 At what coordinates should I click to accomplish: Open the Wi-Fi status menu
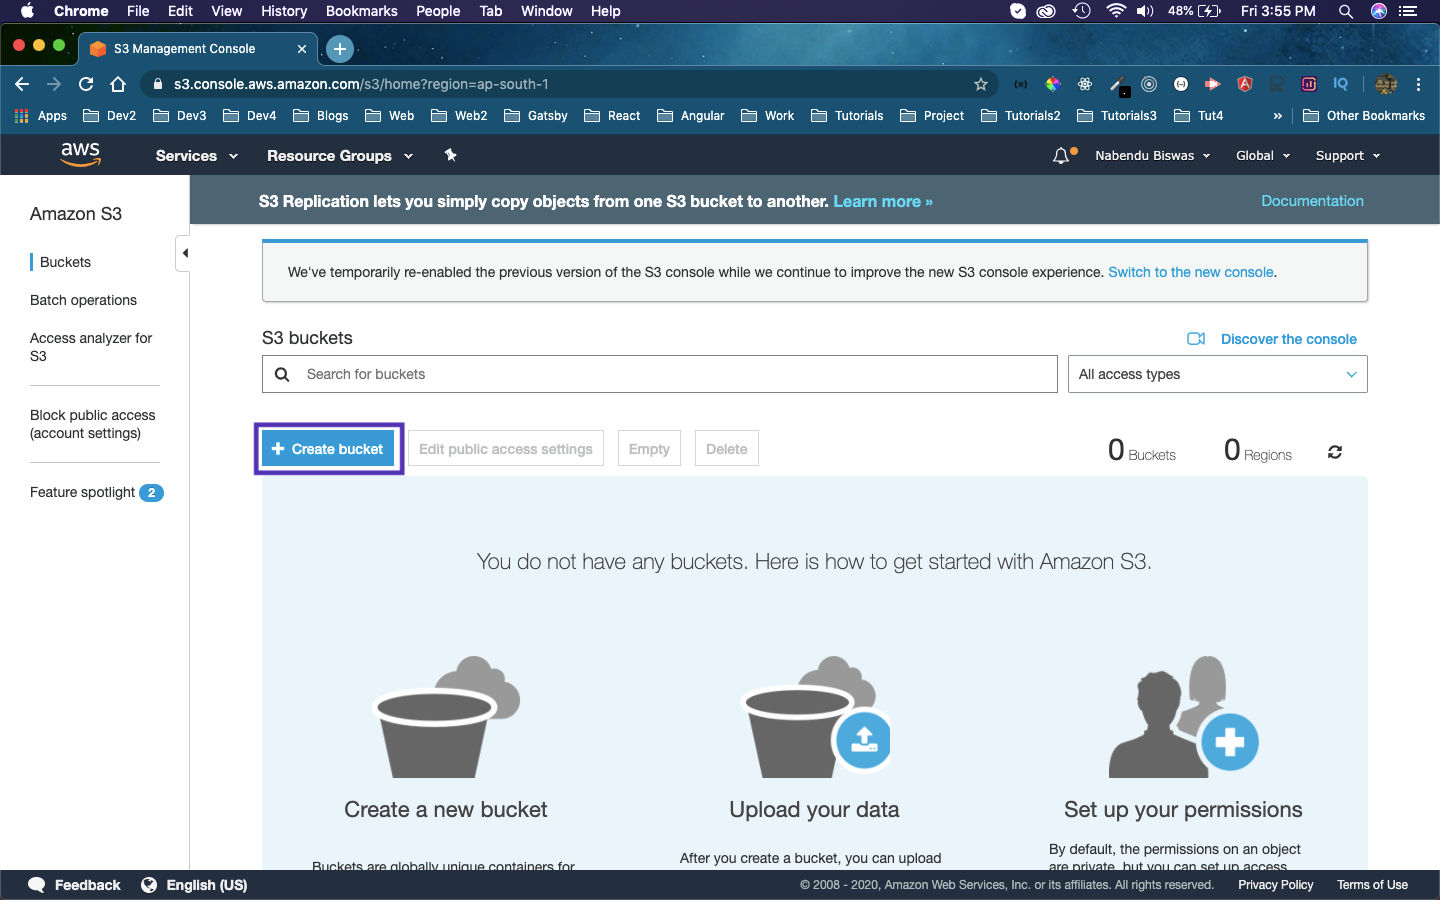(x=1116, y=11)
